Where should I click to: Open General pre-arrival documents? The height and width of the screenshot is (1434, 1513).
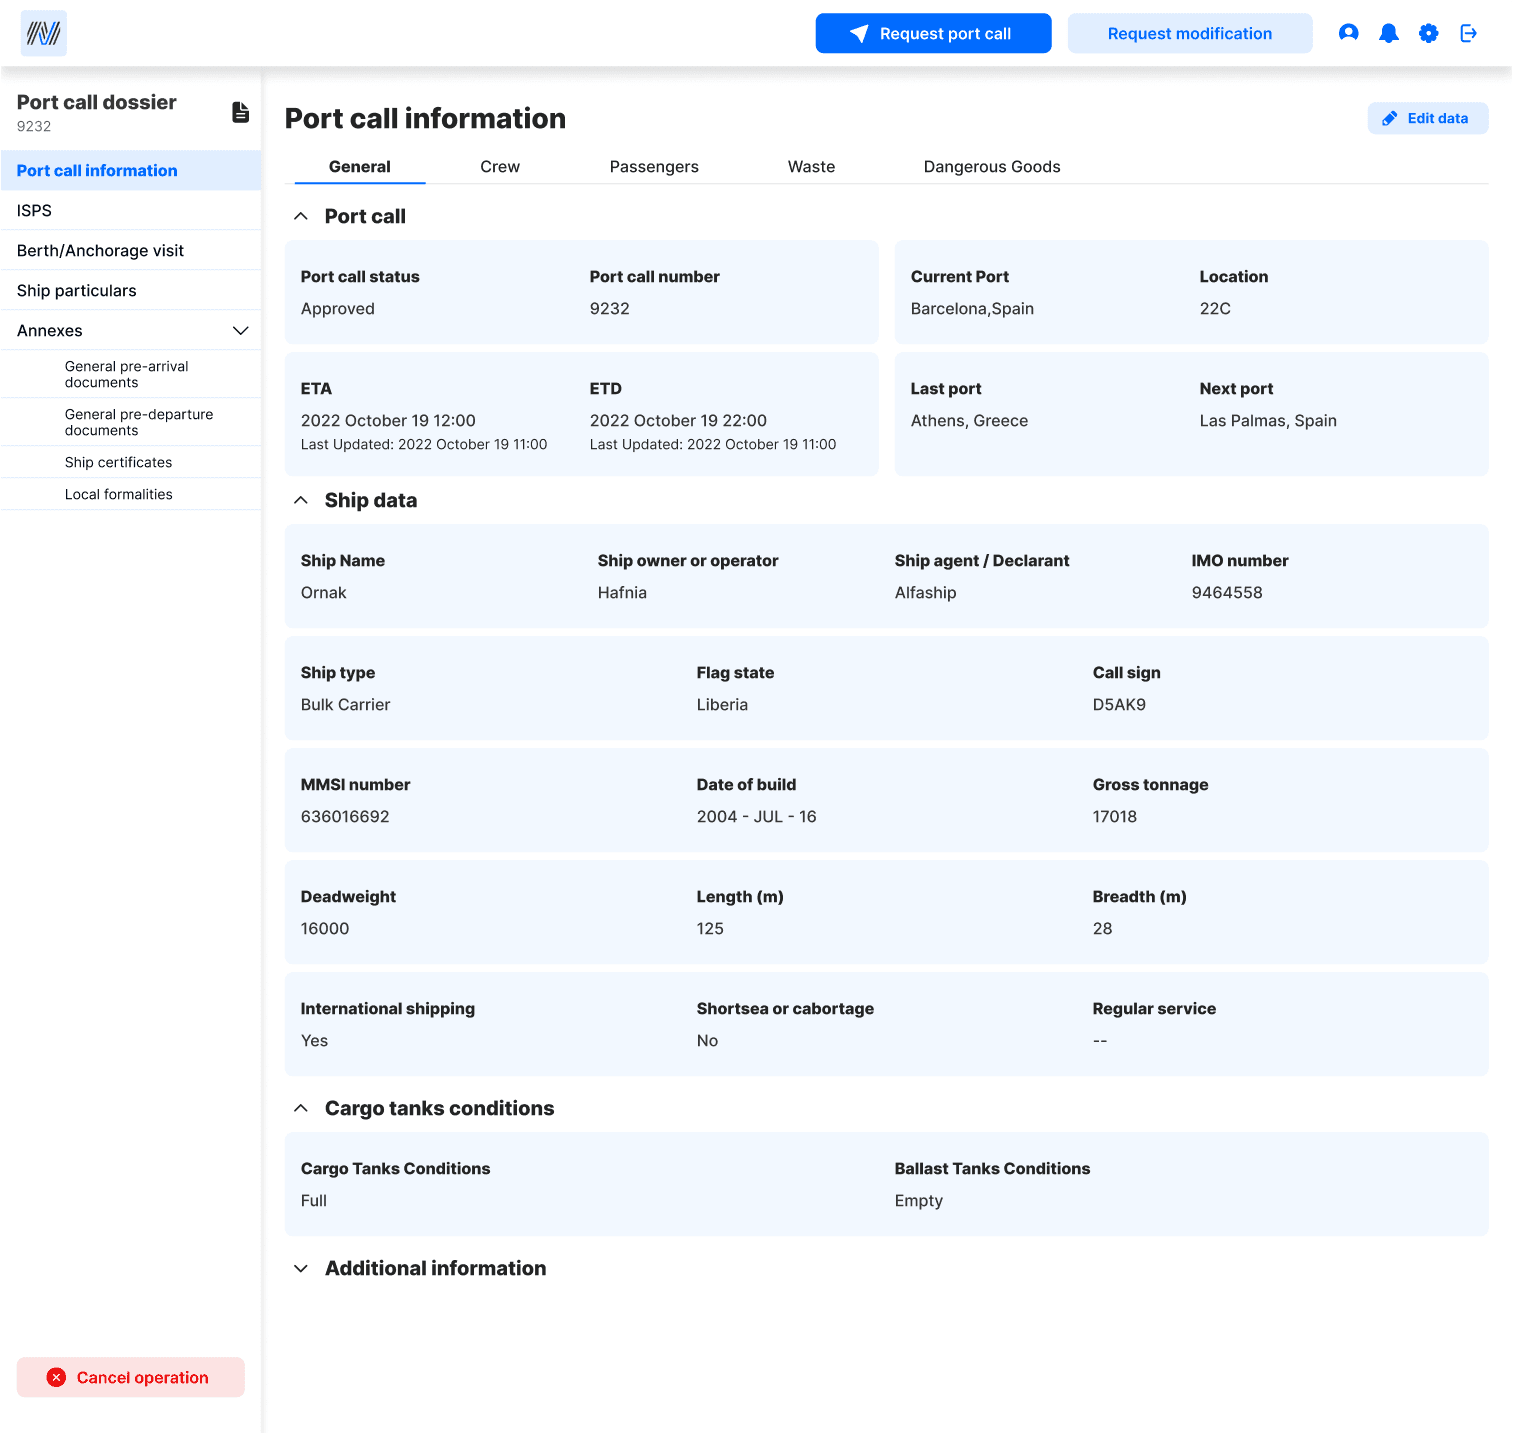(x=131, y=374)
